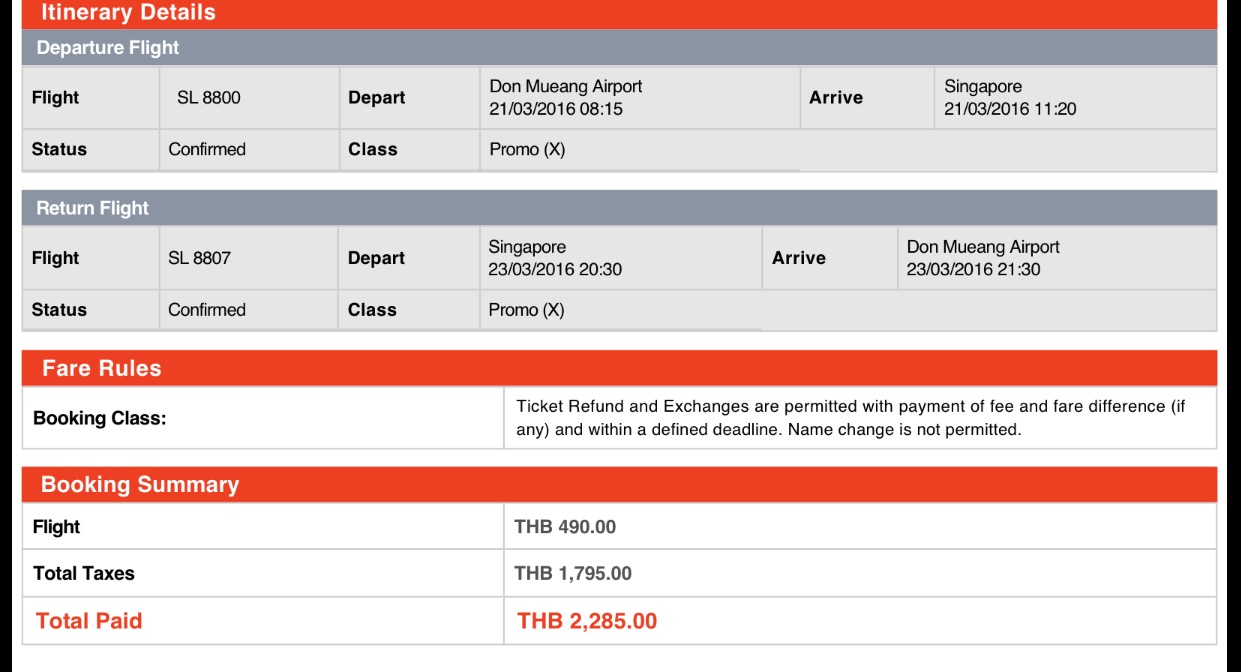Click the ticket refund and exchanges text

click(851, 418)
